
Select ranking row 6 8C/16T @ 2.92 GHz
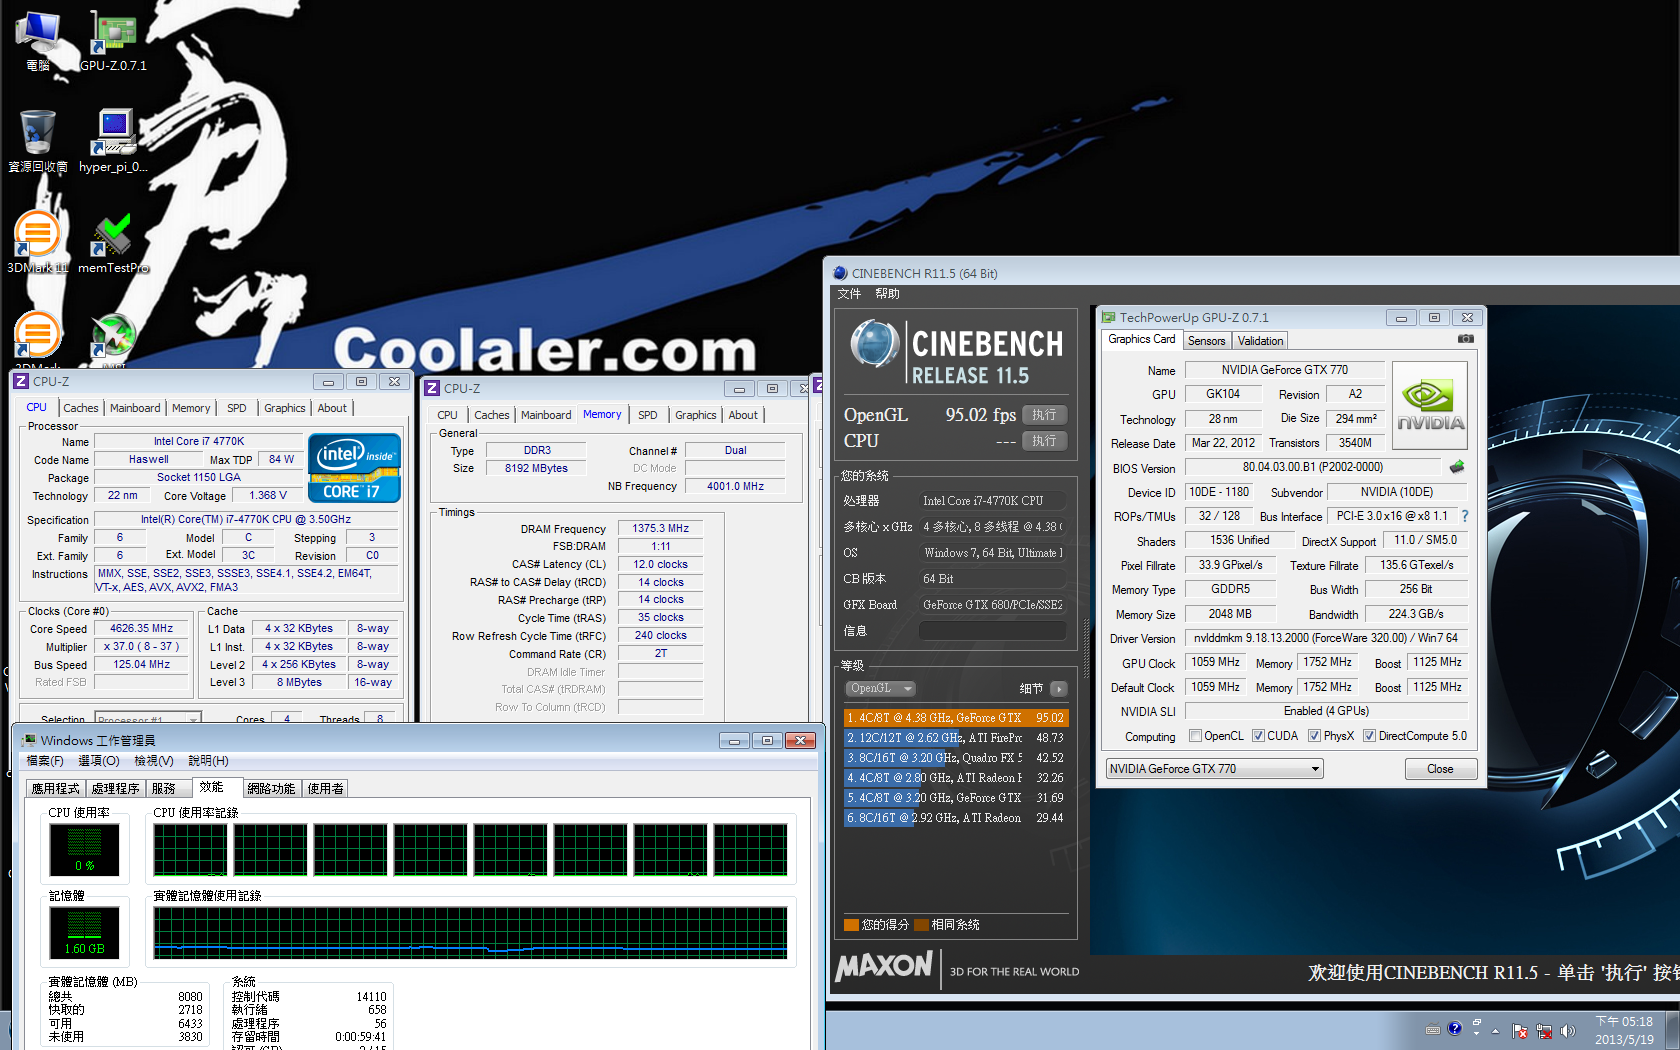(956, 818)
